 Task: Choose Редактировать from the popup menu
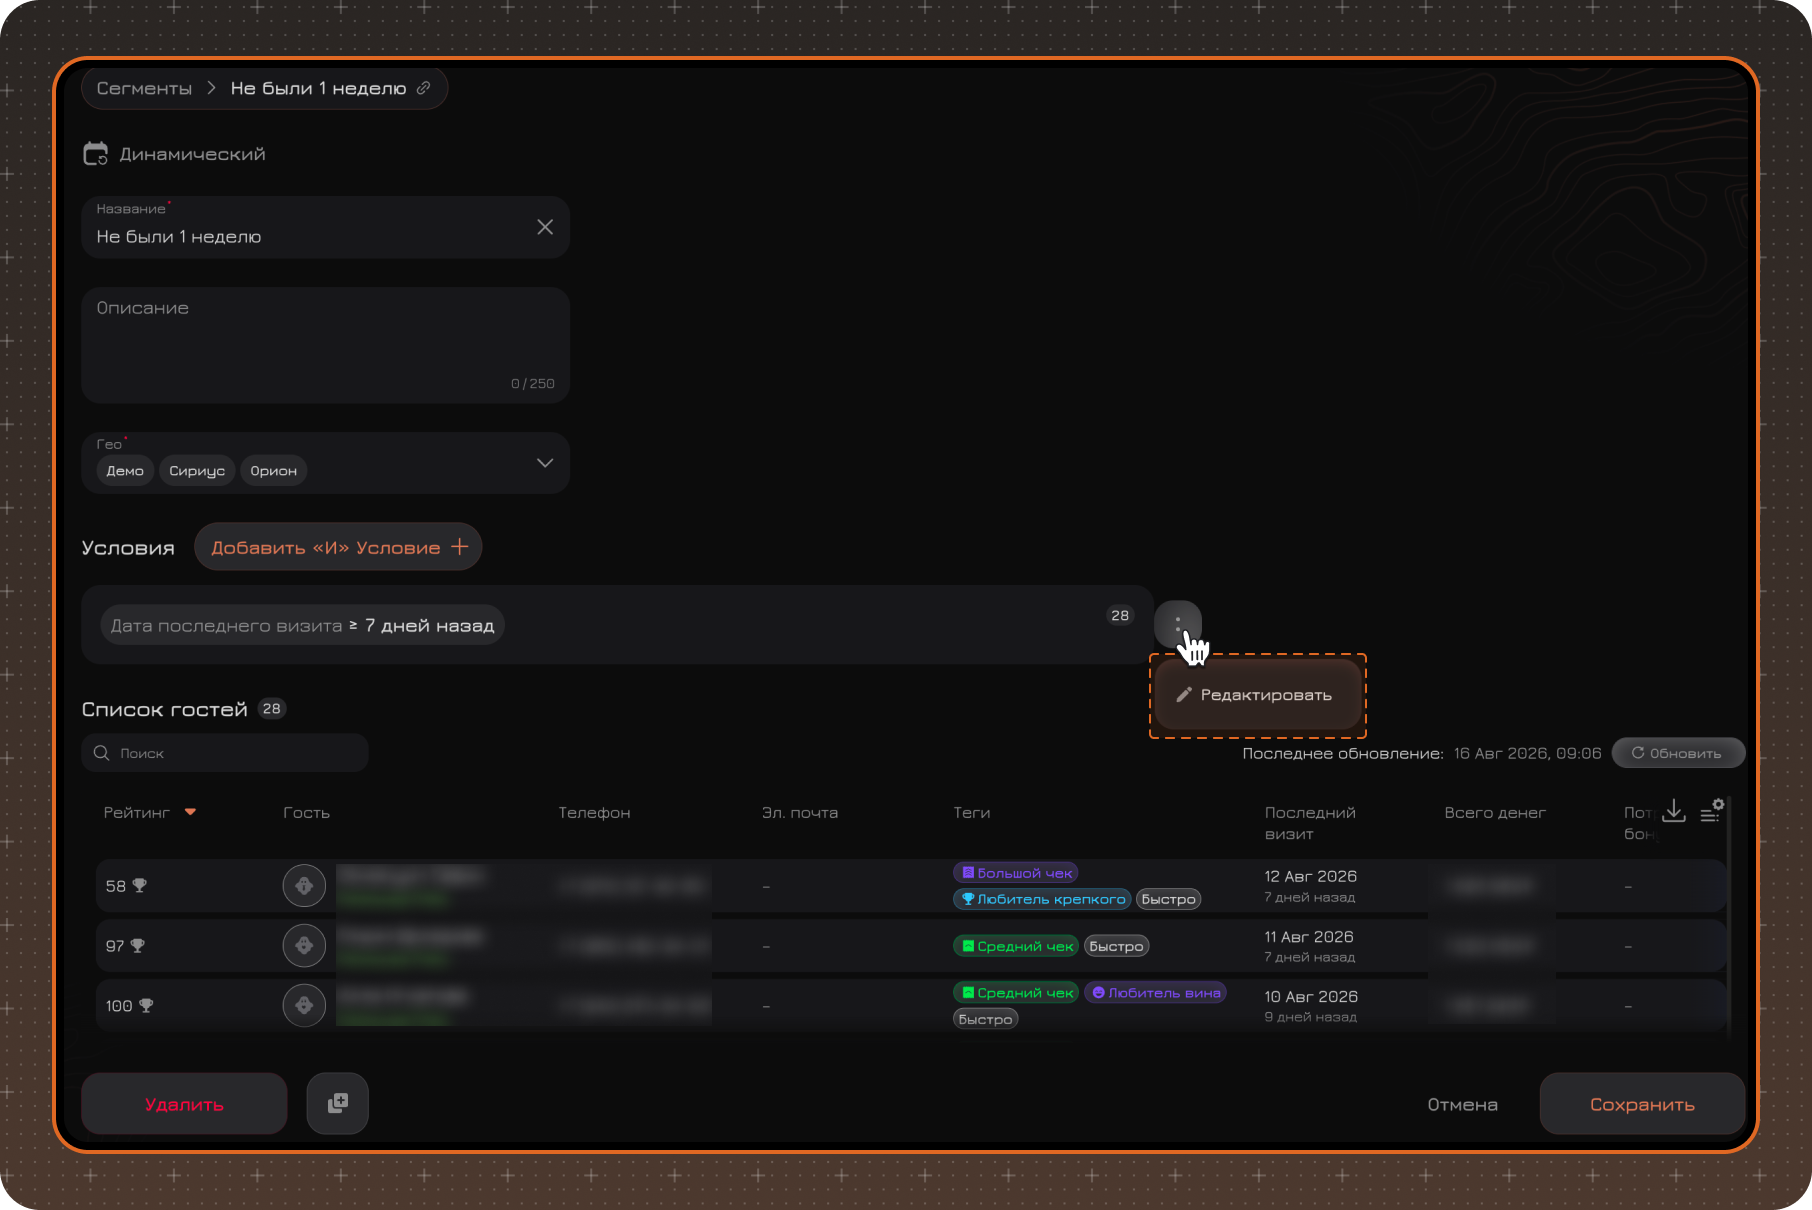[x=1258, y=695]
